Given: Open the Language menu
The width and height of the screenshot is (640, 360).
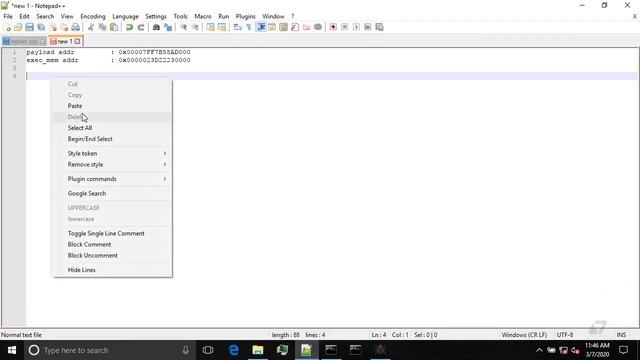Looking at the screenshot, I should click(125, 16).
